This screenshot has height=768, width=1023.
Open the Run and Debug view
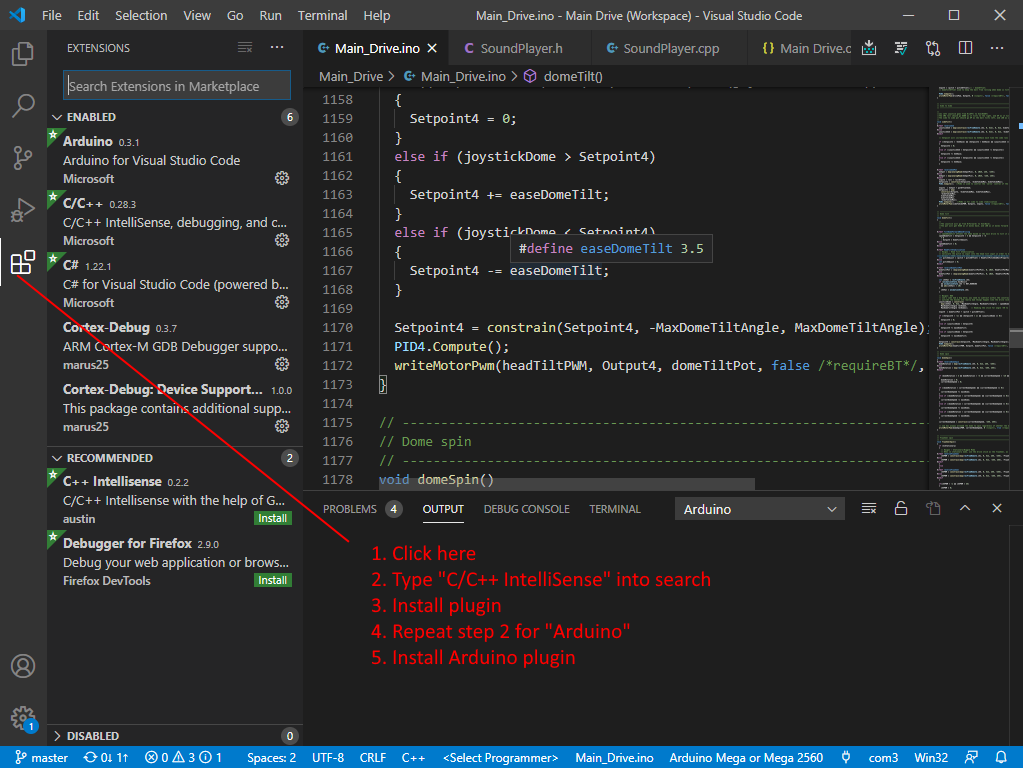23,210
